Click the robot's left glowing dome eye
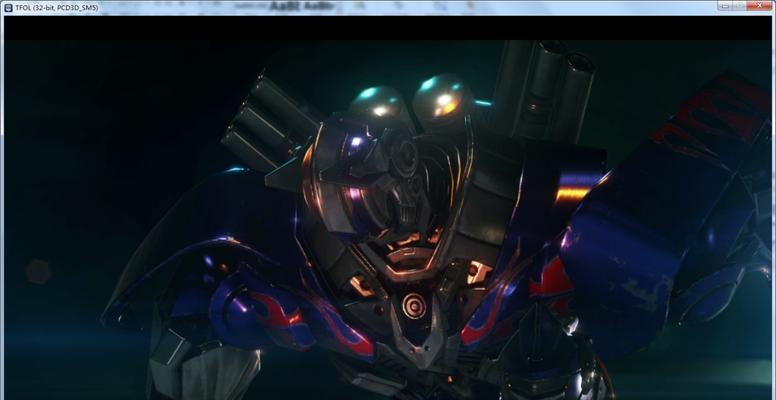776x400 pixels. (x=377, y=102)
